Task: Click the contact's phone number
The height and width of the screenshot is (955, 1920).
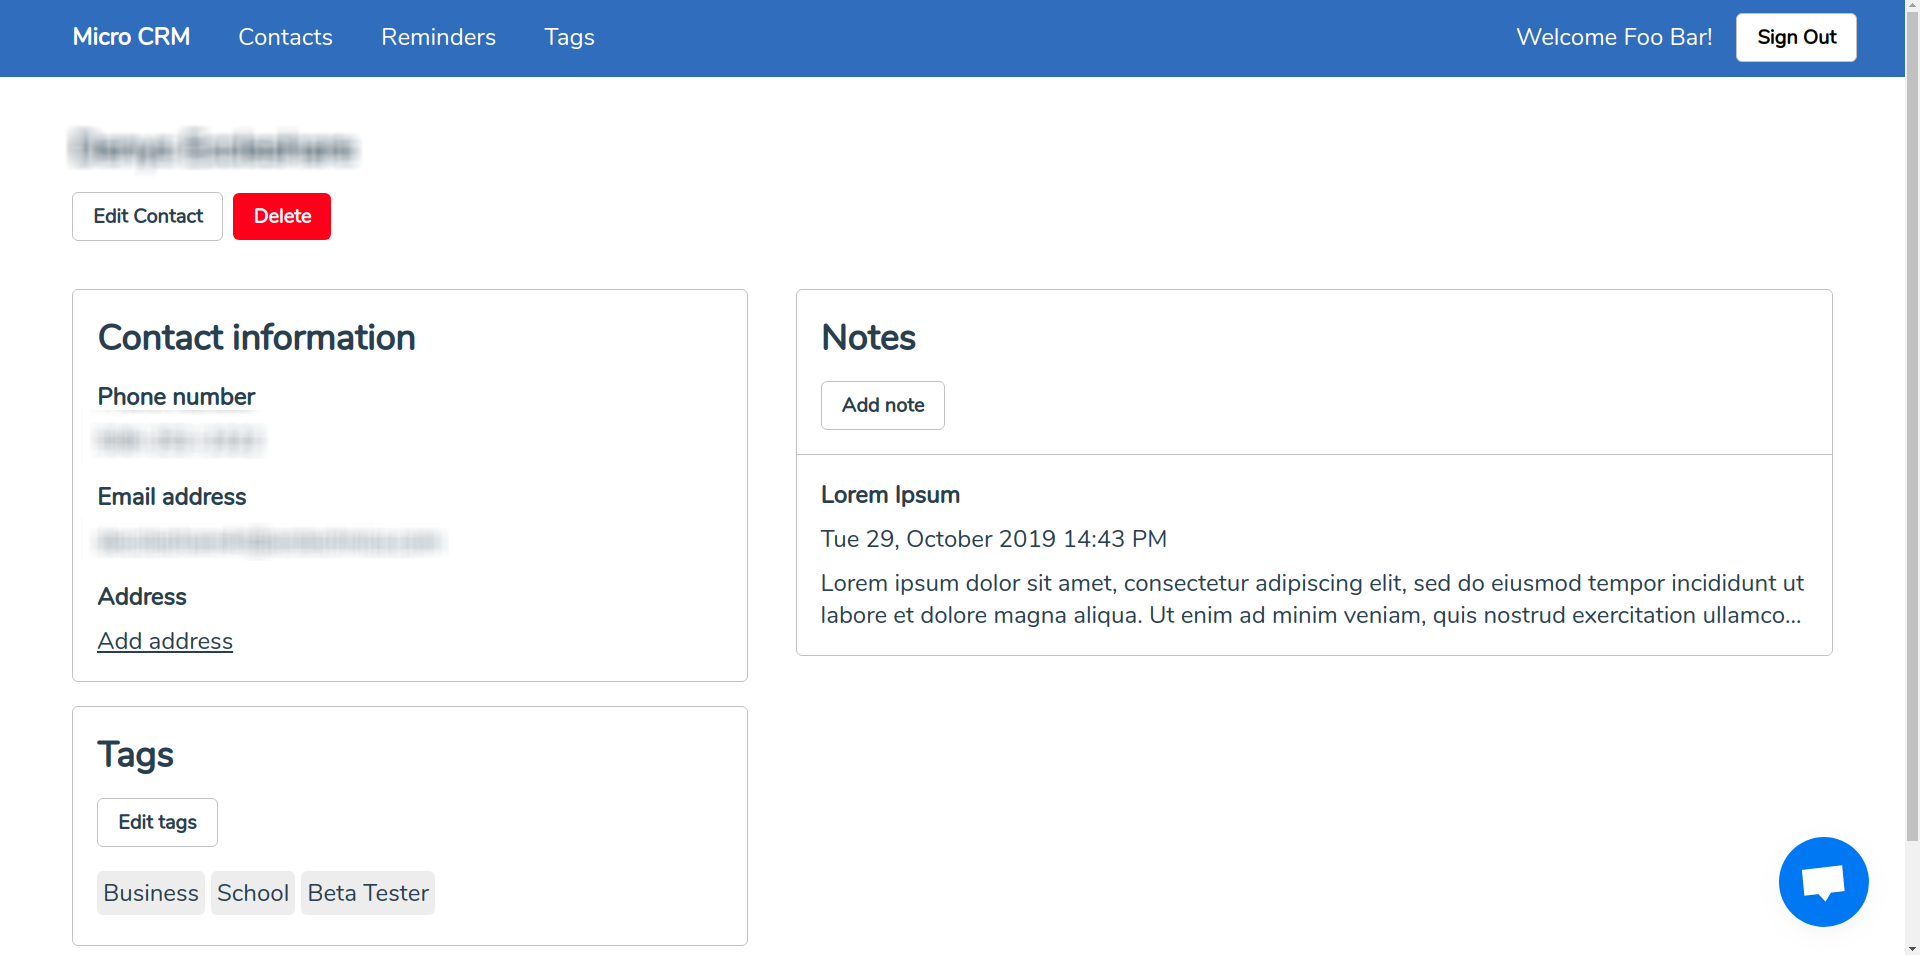Action: coord(180,440)
